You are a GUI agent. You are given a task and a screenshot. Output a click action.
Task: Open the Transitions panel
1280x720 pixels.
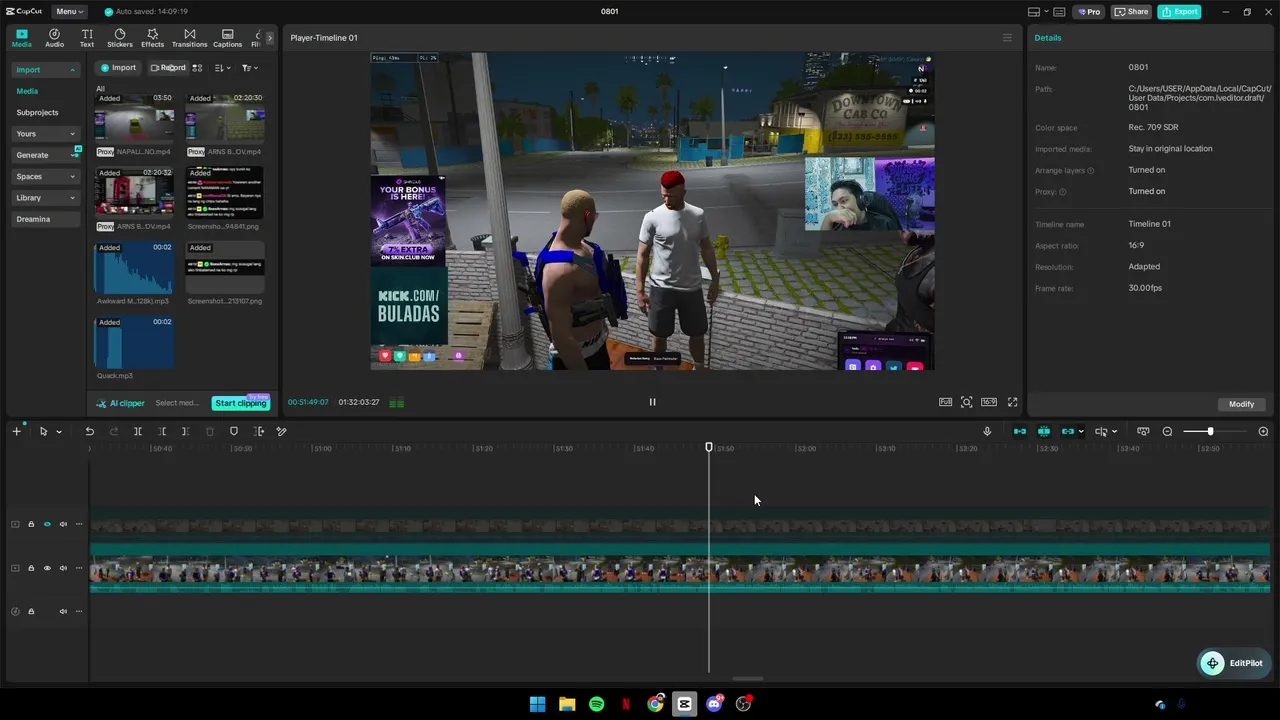coord(190,38)
